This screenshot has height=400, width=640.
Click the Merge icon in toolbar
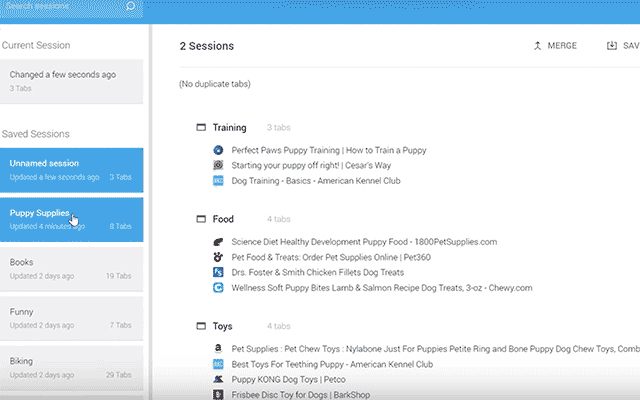[537, 46]
